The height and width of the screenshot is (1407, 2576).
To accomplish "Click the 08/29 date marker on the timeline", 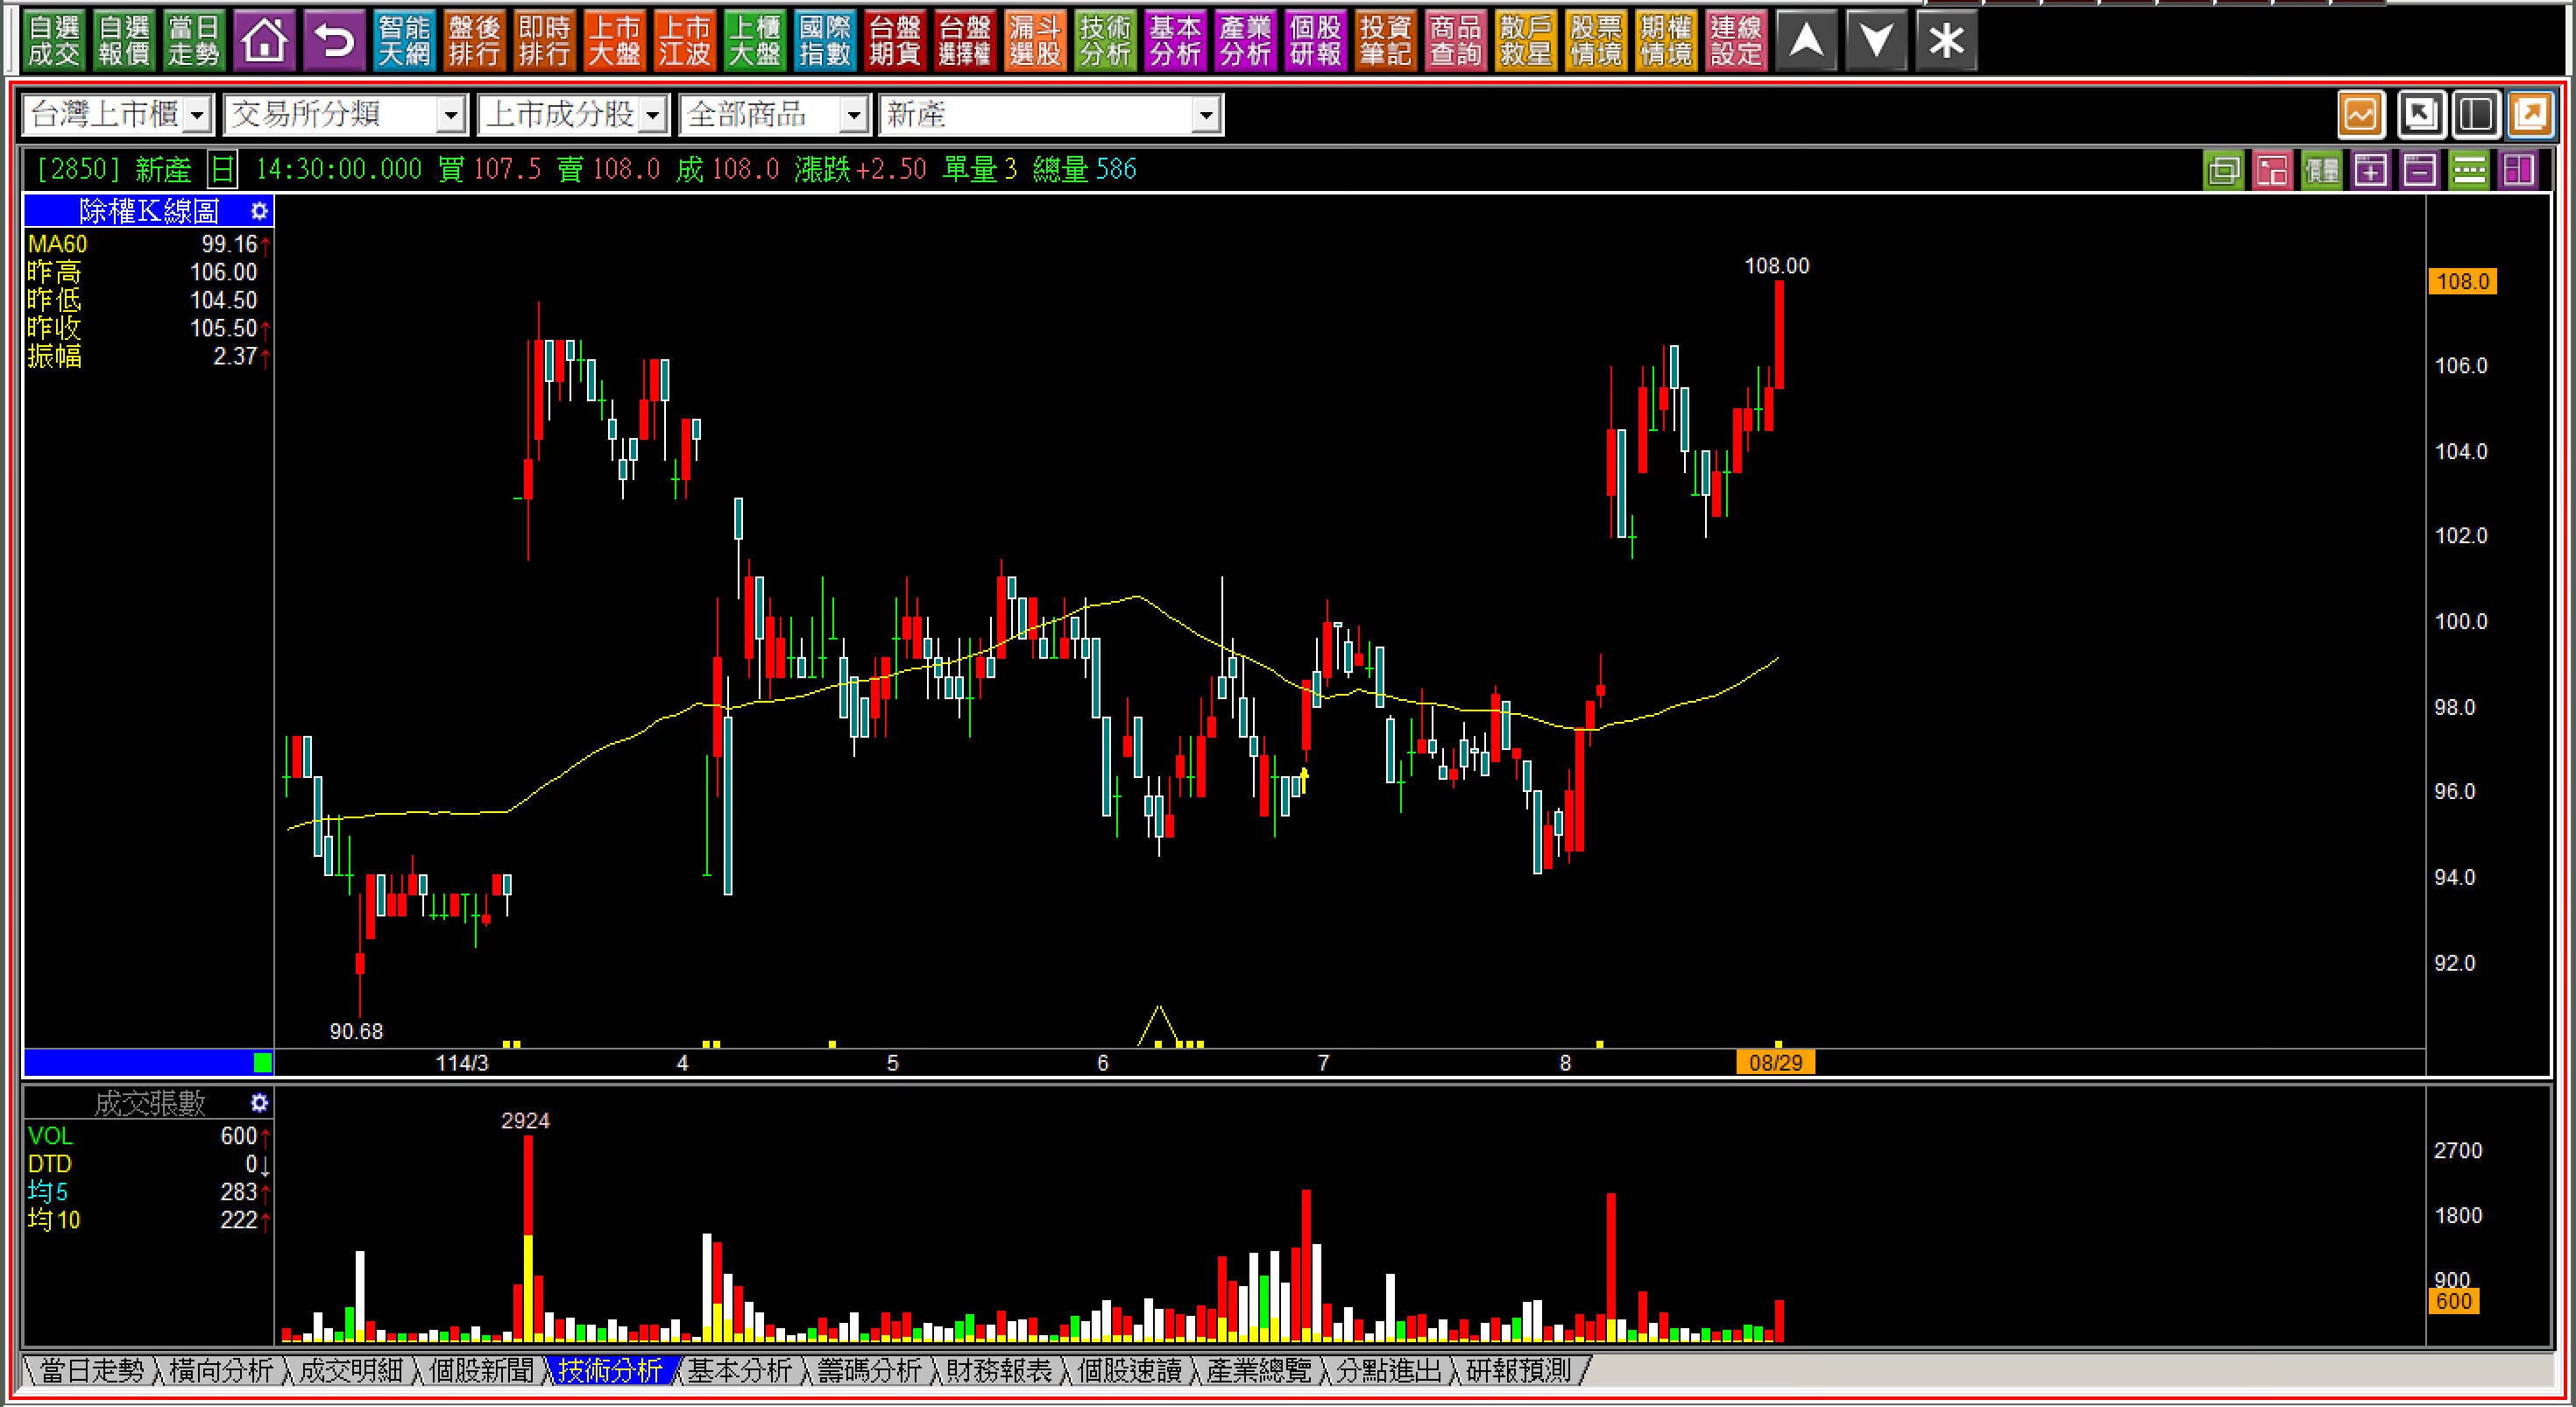I will pyautogui.click(x=1775, y=1062).
